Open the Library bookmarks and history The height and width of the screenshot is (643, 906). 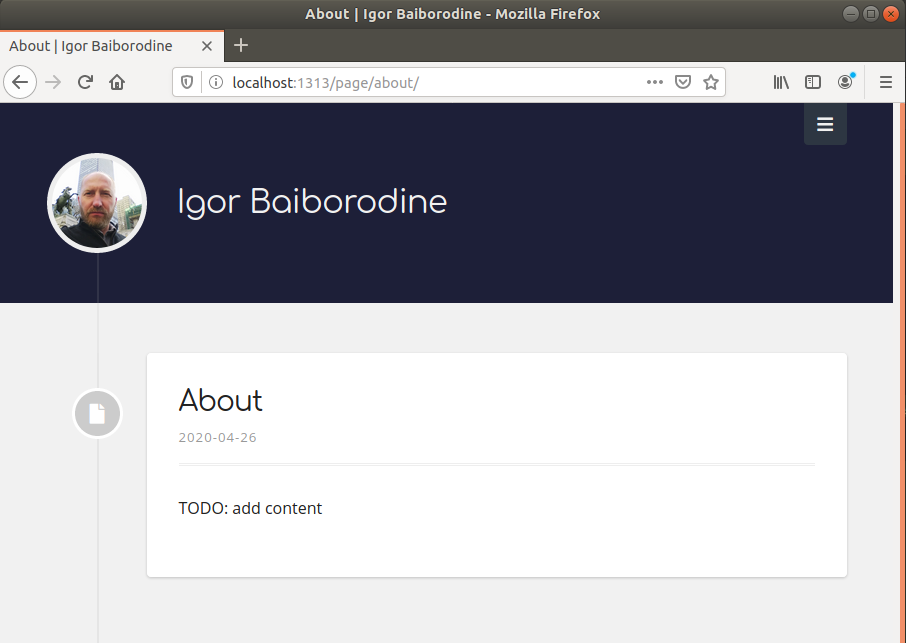(x=781, y=82)
